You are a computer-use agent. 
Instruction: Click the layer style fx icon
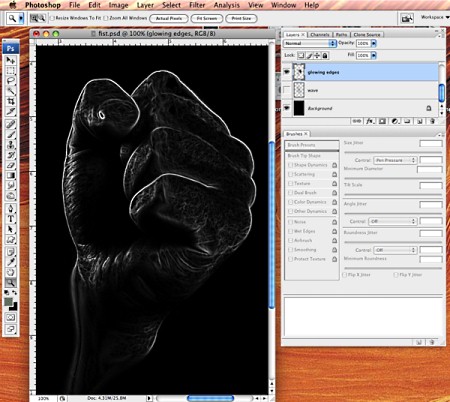point(370,121)
